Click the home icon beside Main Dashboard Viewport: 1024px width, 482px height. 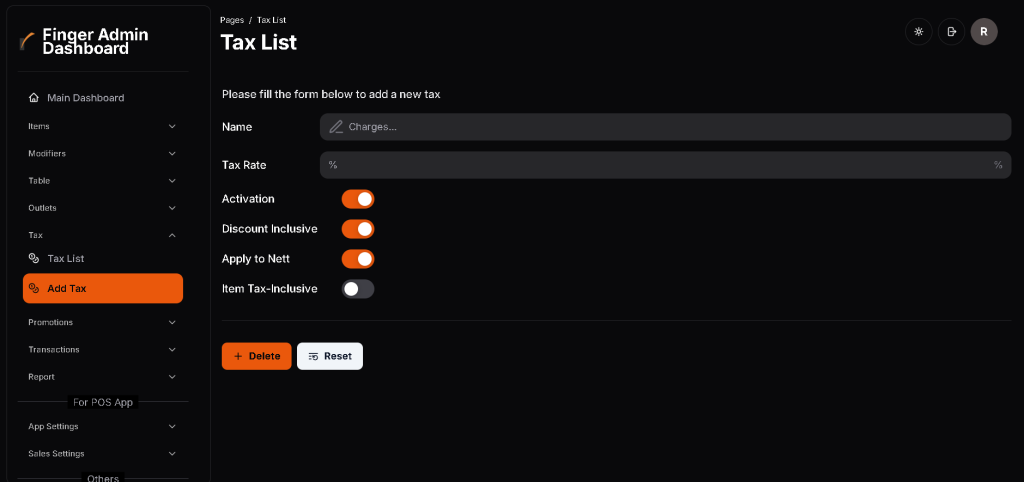[x=34, y=98]
